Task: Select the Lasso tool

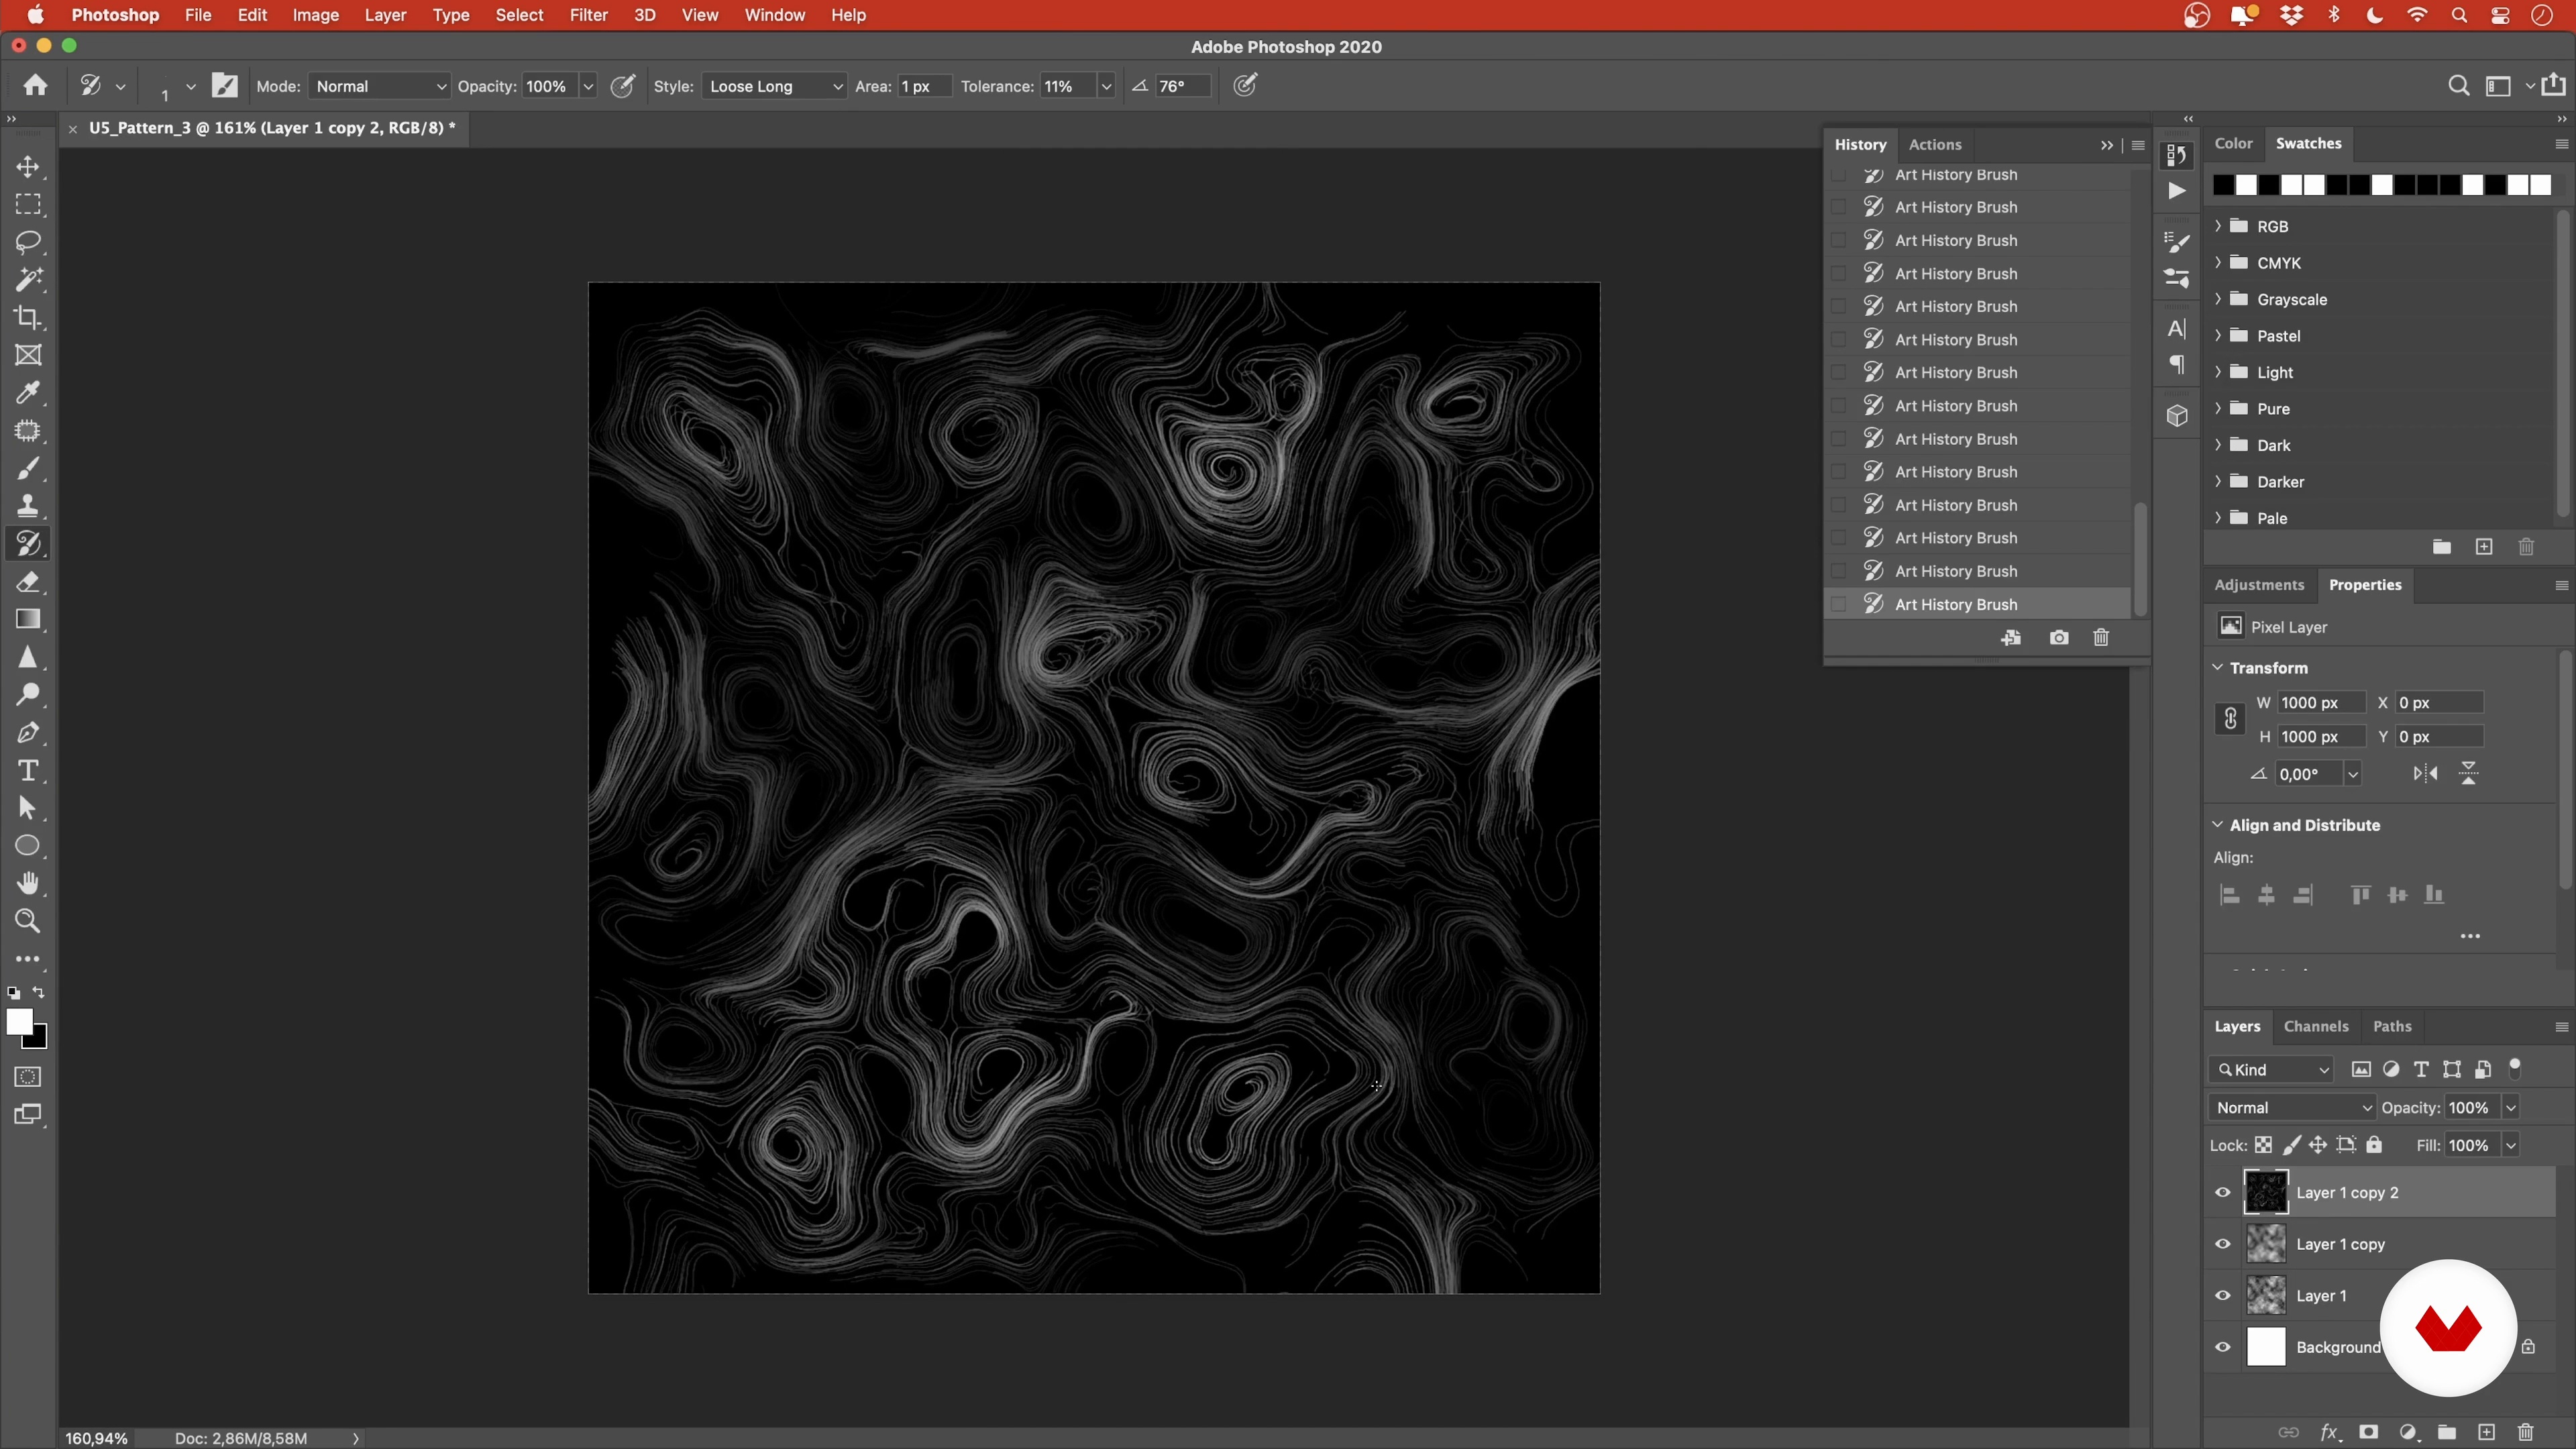Action: 28,242
